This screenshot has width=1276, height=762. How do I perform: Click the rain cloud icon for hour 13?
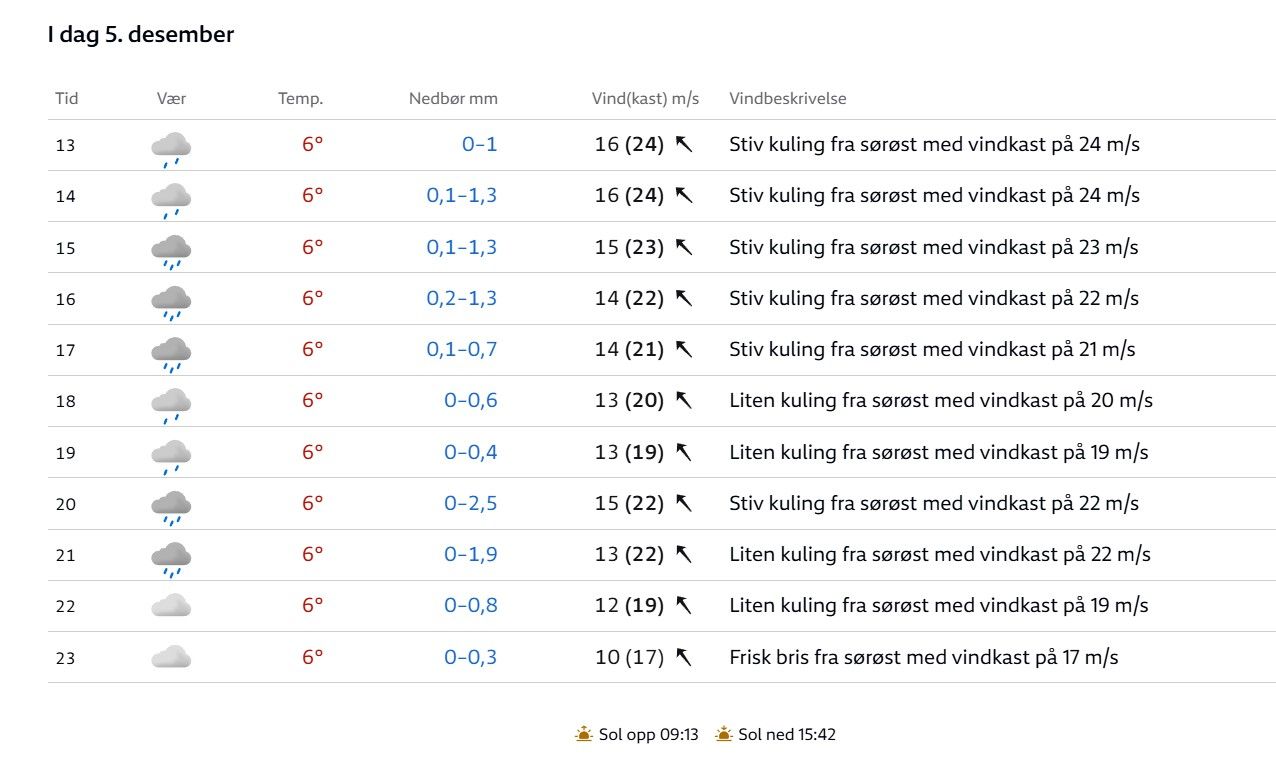pos(171,147)
